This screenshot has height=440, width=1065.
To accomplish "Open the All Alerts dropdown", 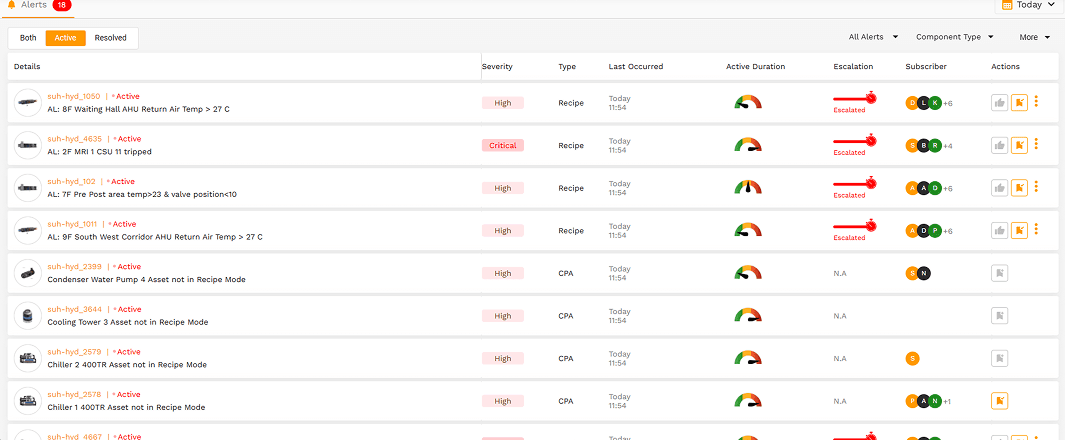I will [873, 37].
